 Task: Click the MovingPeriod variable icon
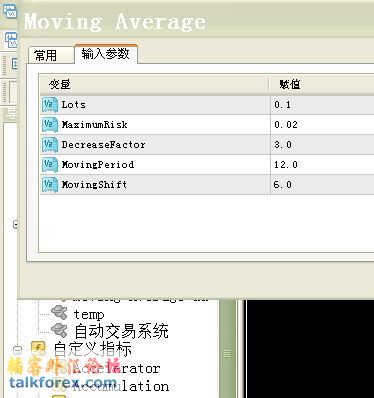pos(50,165)
